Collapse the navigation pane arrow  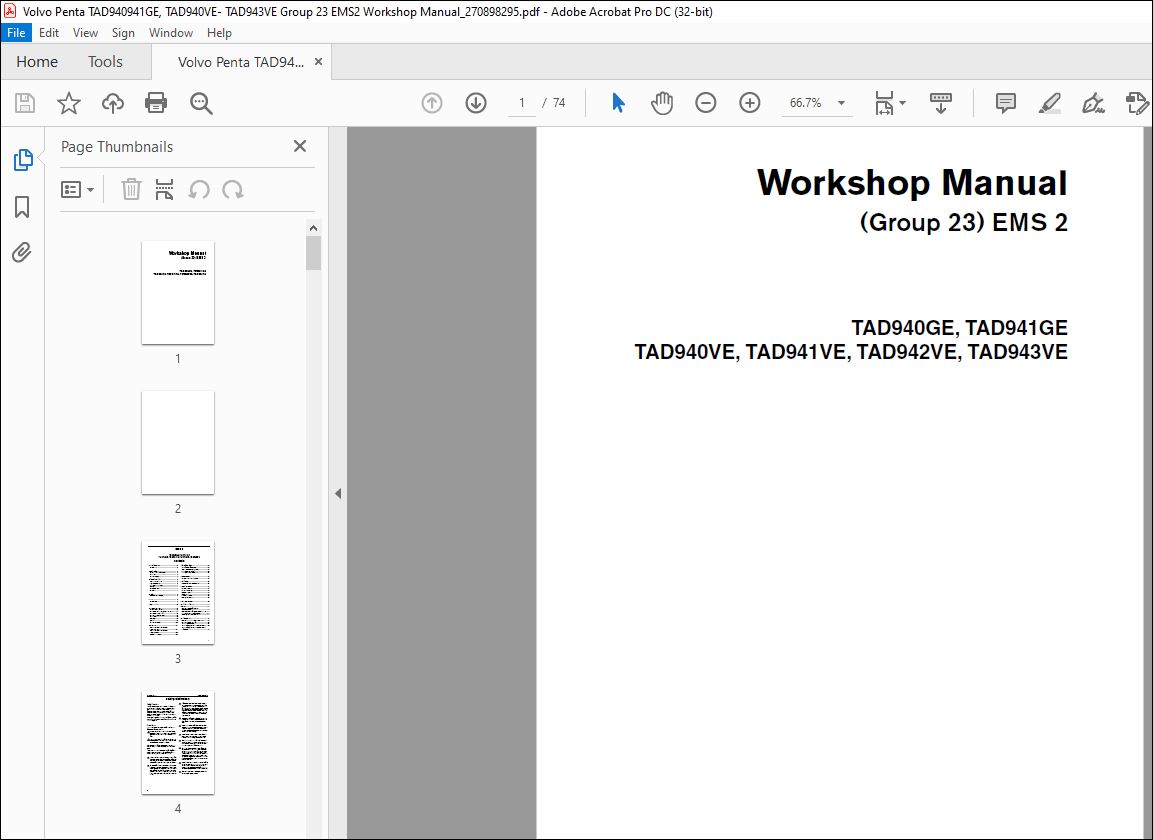point(338,494)
